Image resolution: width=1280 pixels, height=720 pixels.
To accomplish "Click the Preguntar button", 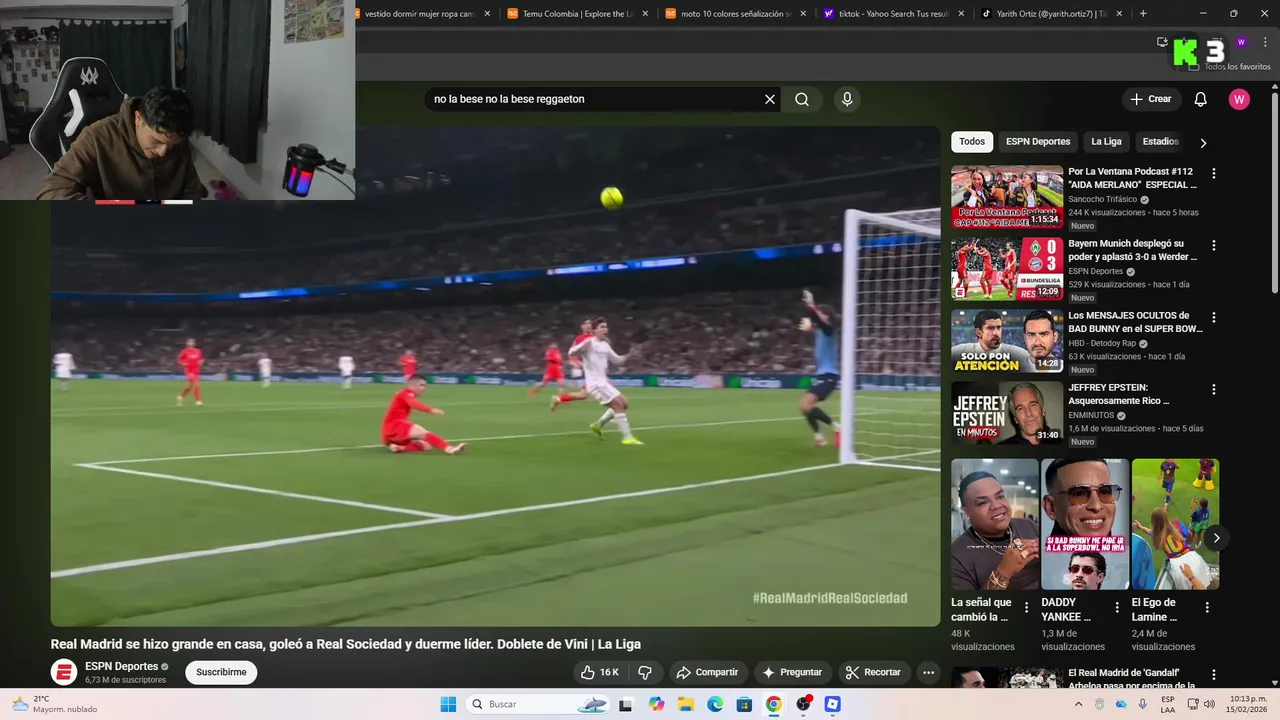I will coord(792,672).
